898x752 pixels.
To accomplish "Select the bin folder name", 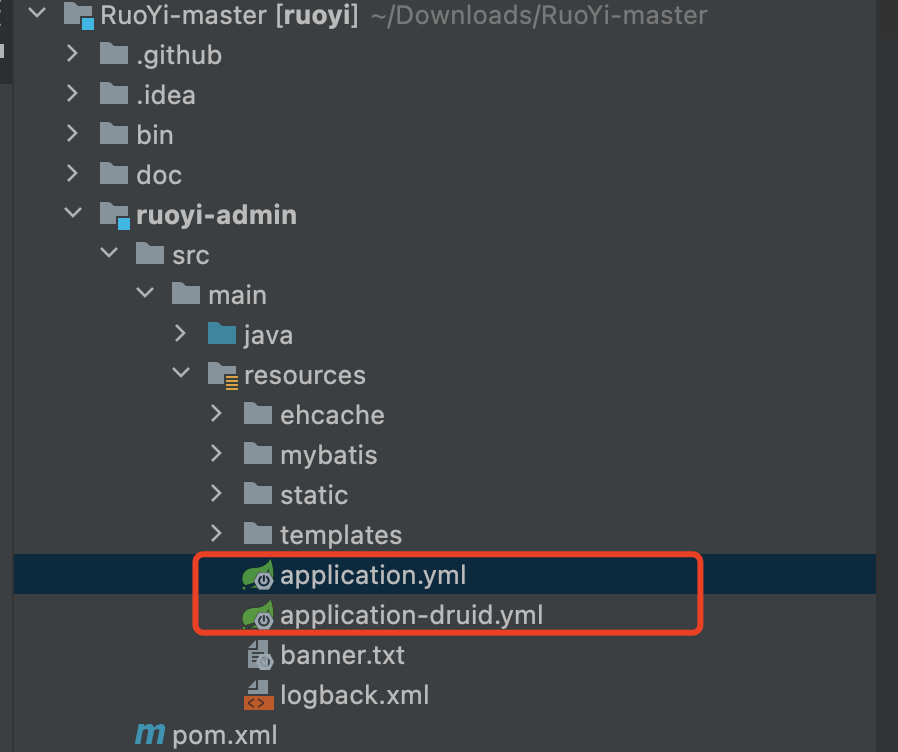I will coord(155,135).
